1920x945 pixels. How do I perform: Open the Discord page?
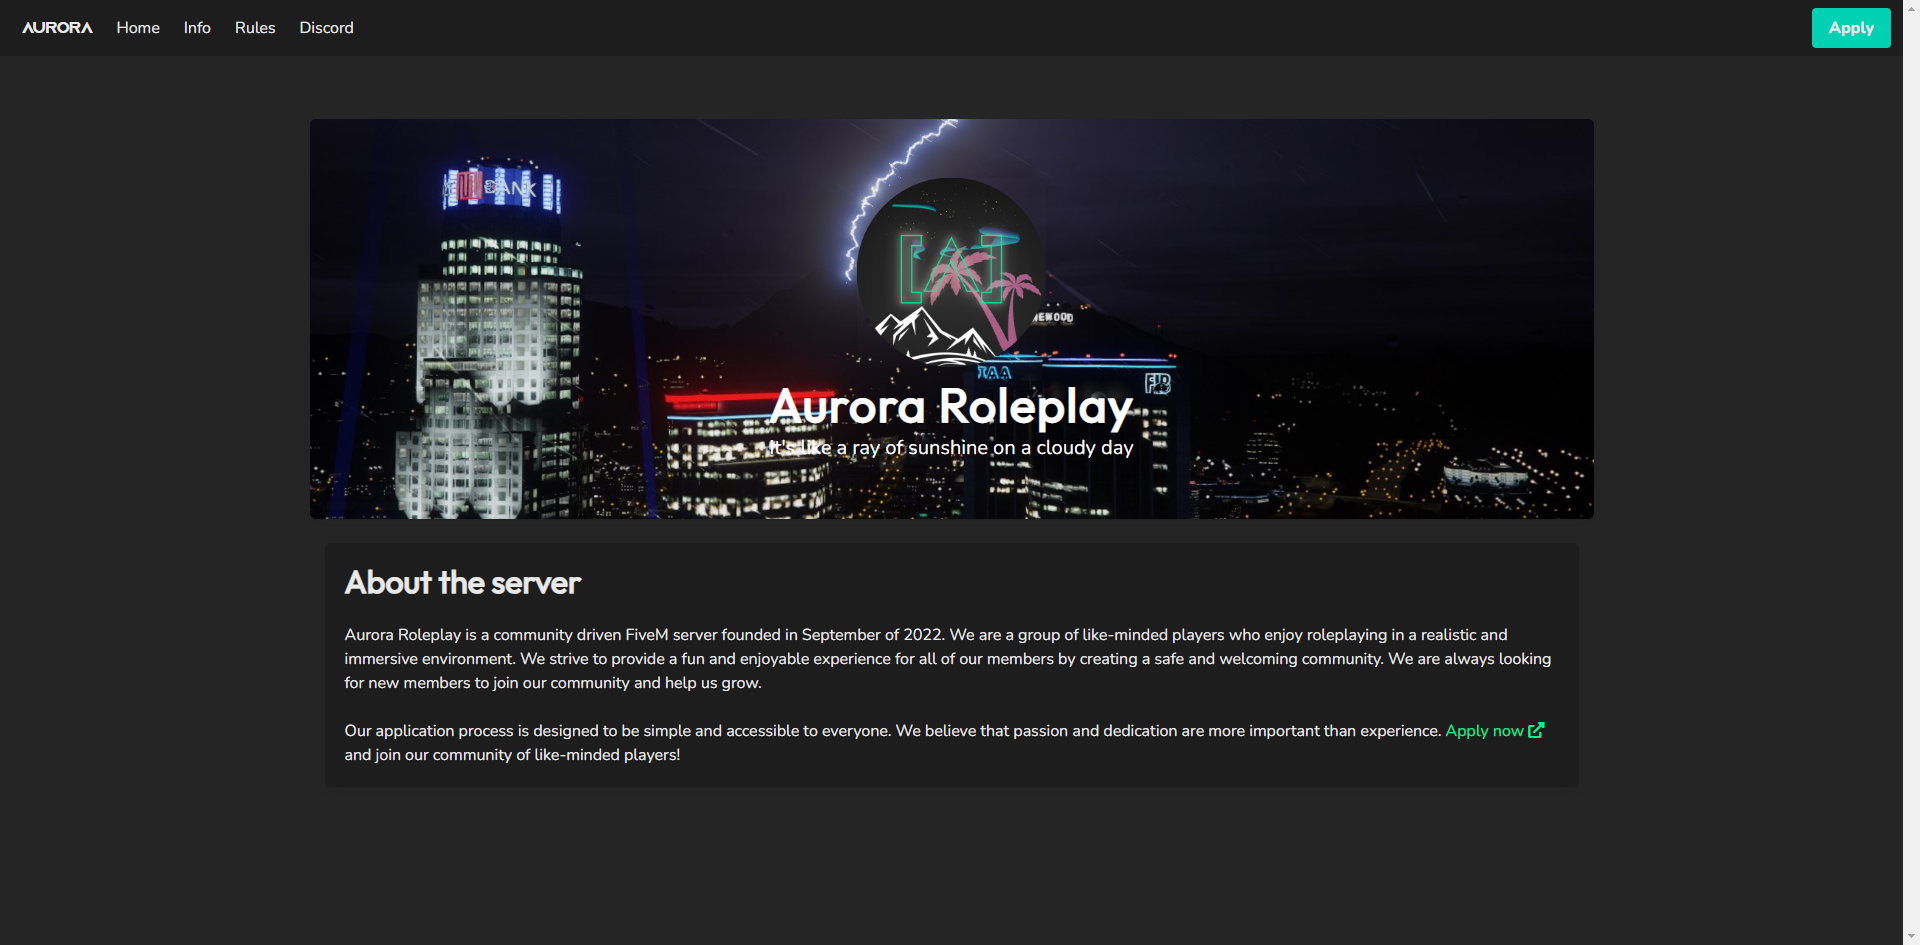[326, 27]
